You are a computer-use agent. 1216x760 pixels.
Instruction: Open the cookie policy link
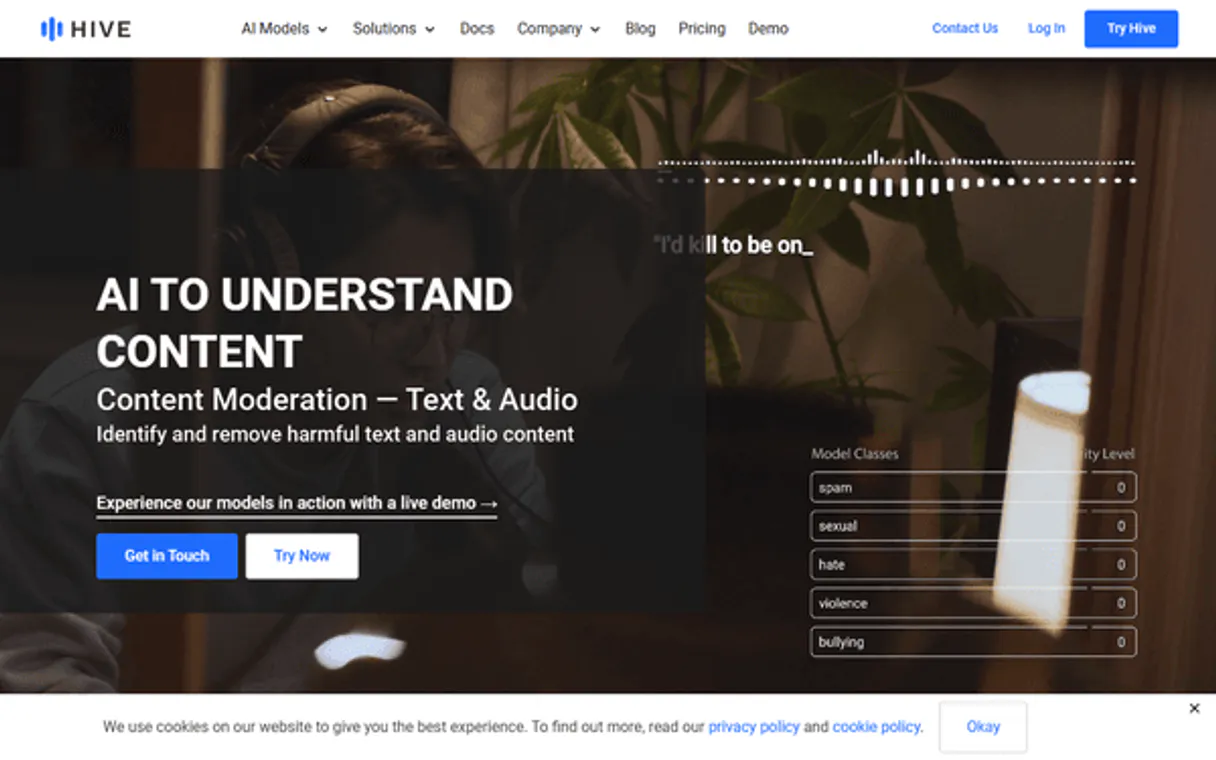point(875,727)
